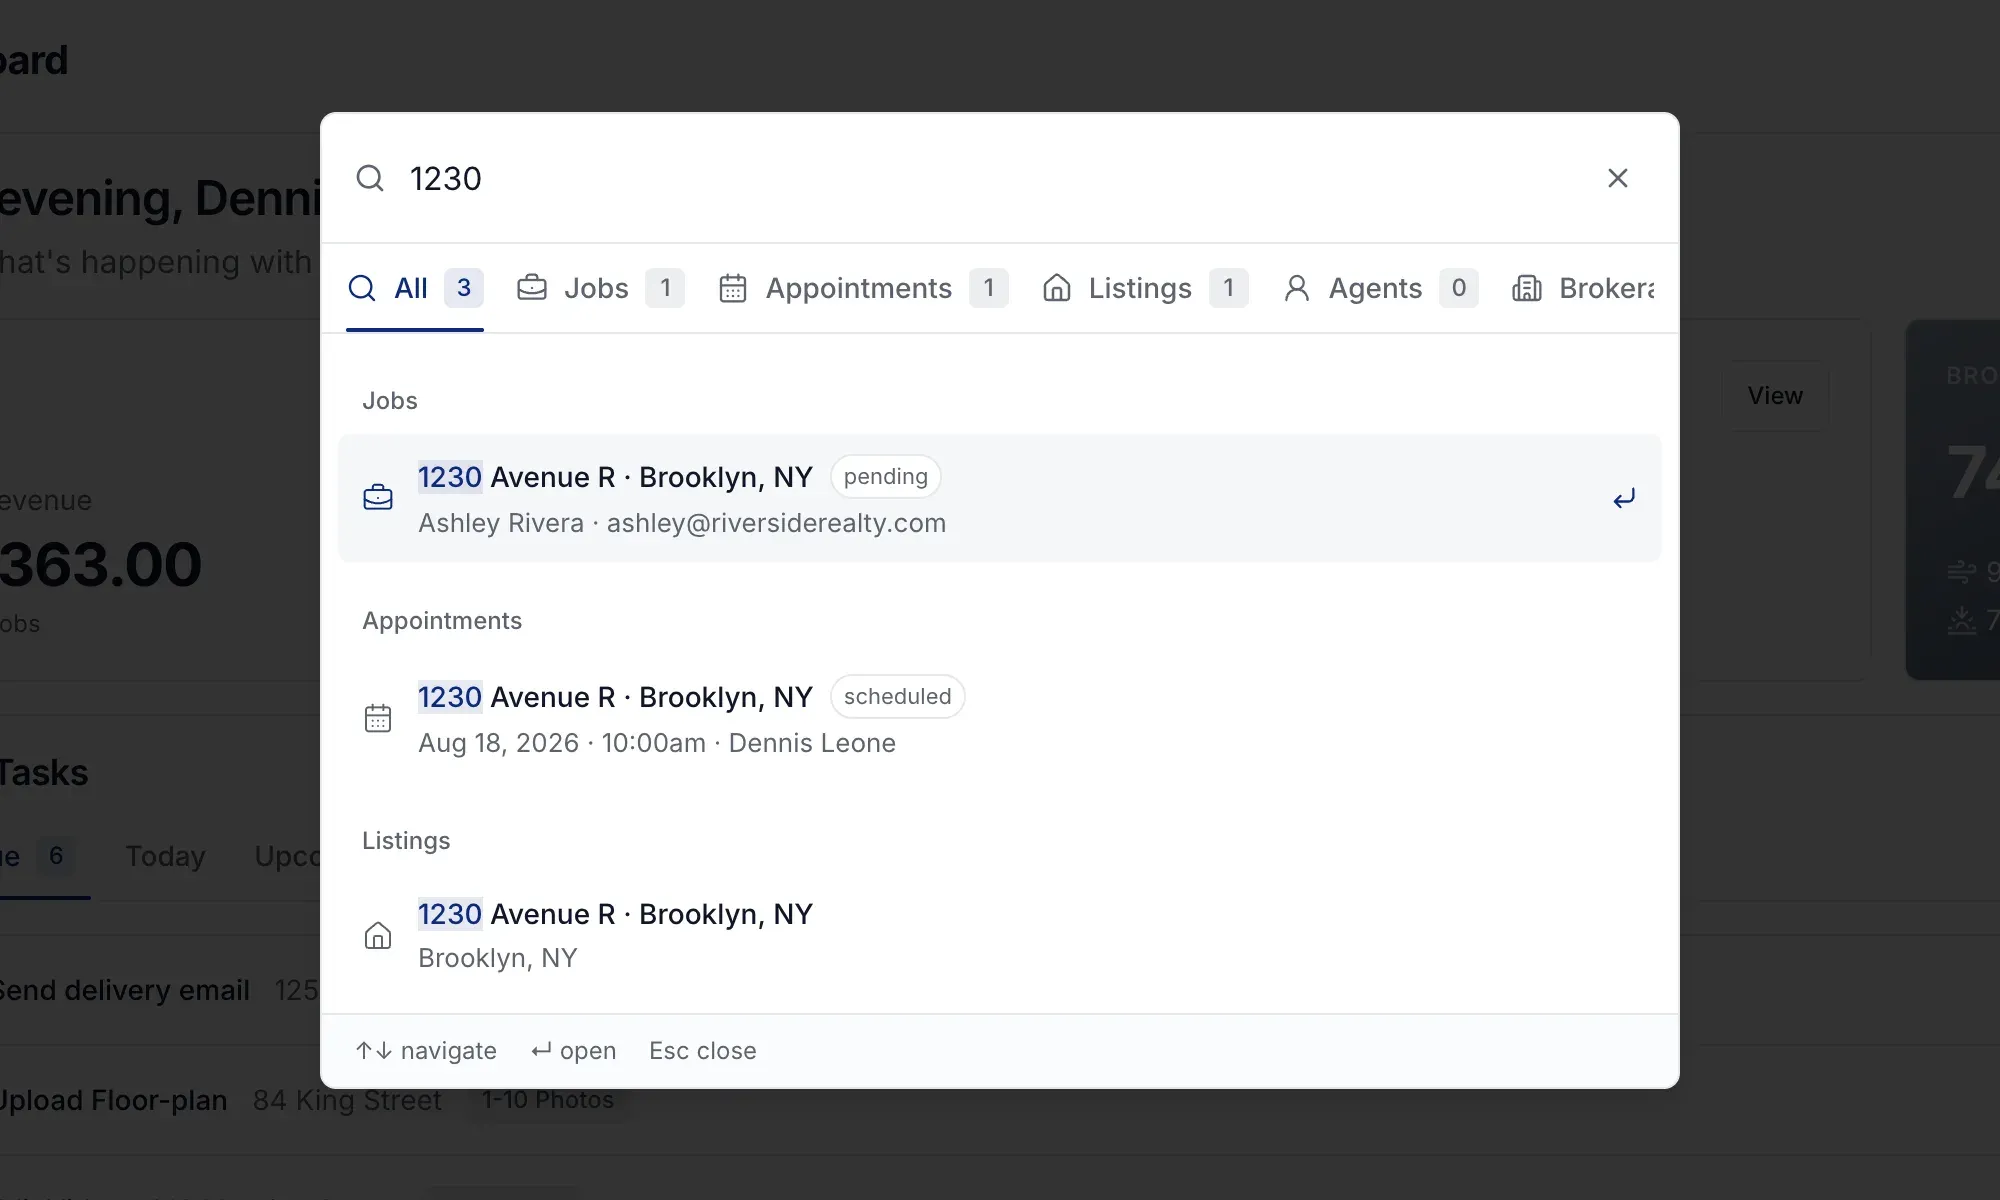
Task: Close the search dialog with the X
Action: pyautogui.click(x=1618, y=178)
